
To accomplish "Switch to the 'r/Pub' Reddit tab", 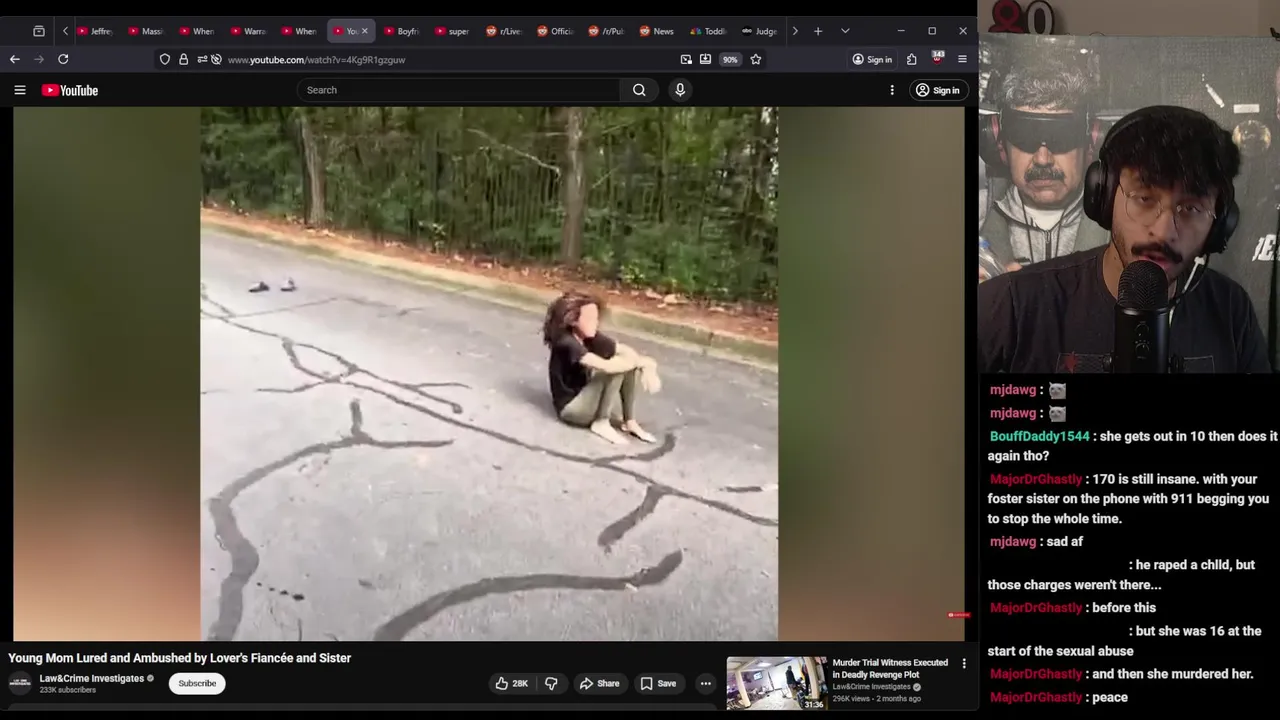I will 606,31.
